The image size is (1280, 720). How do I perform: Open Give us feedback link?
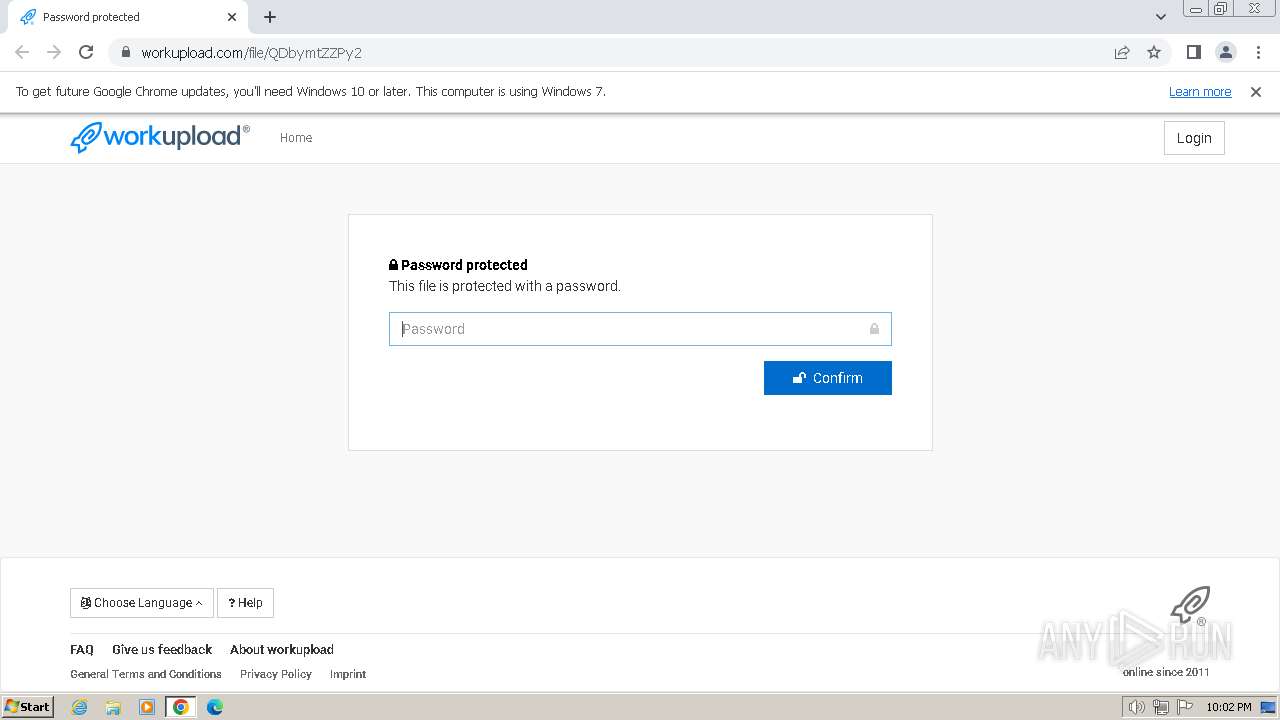[162, 650]
